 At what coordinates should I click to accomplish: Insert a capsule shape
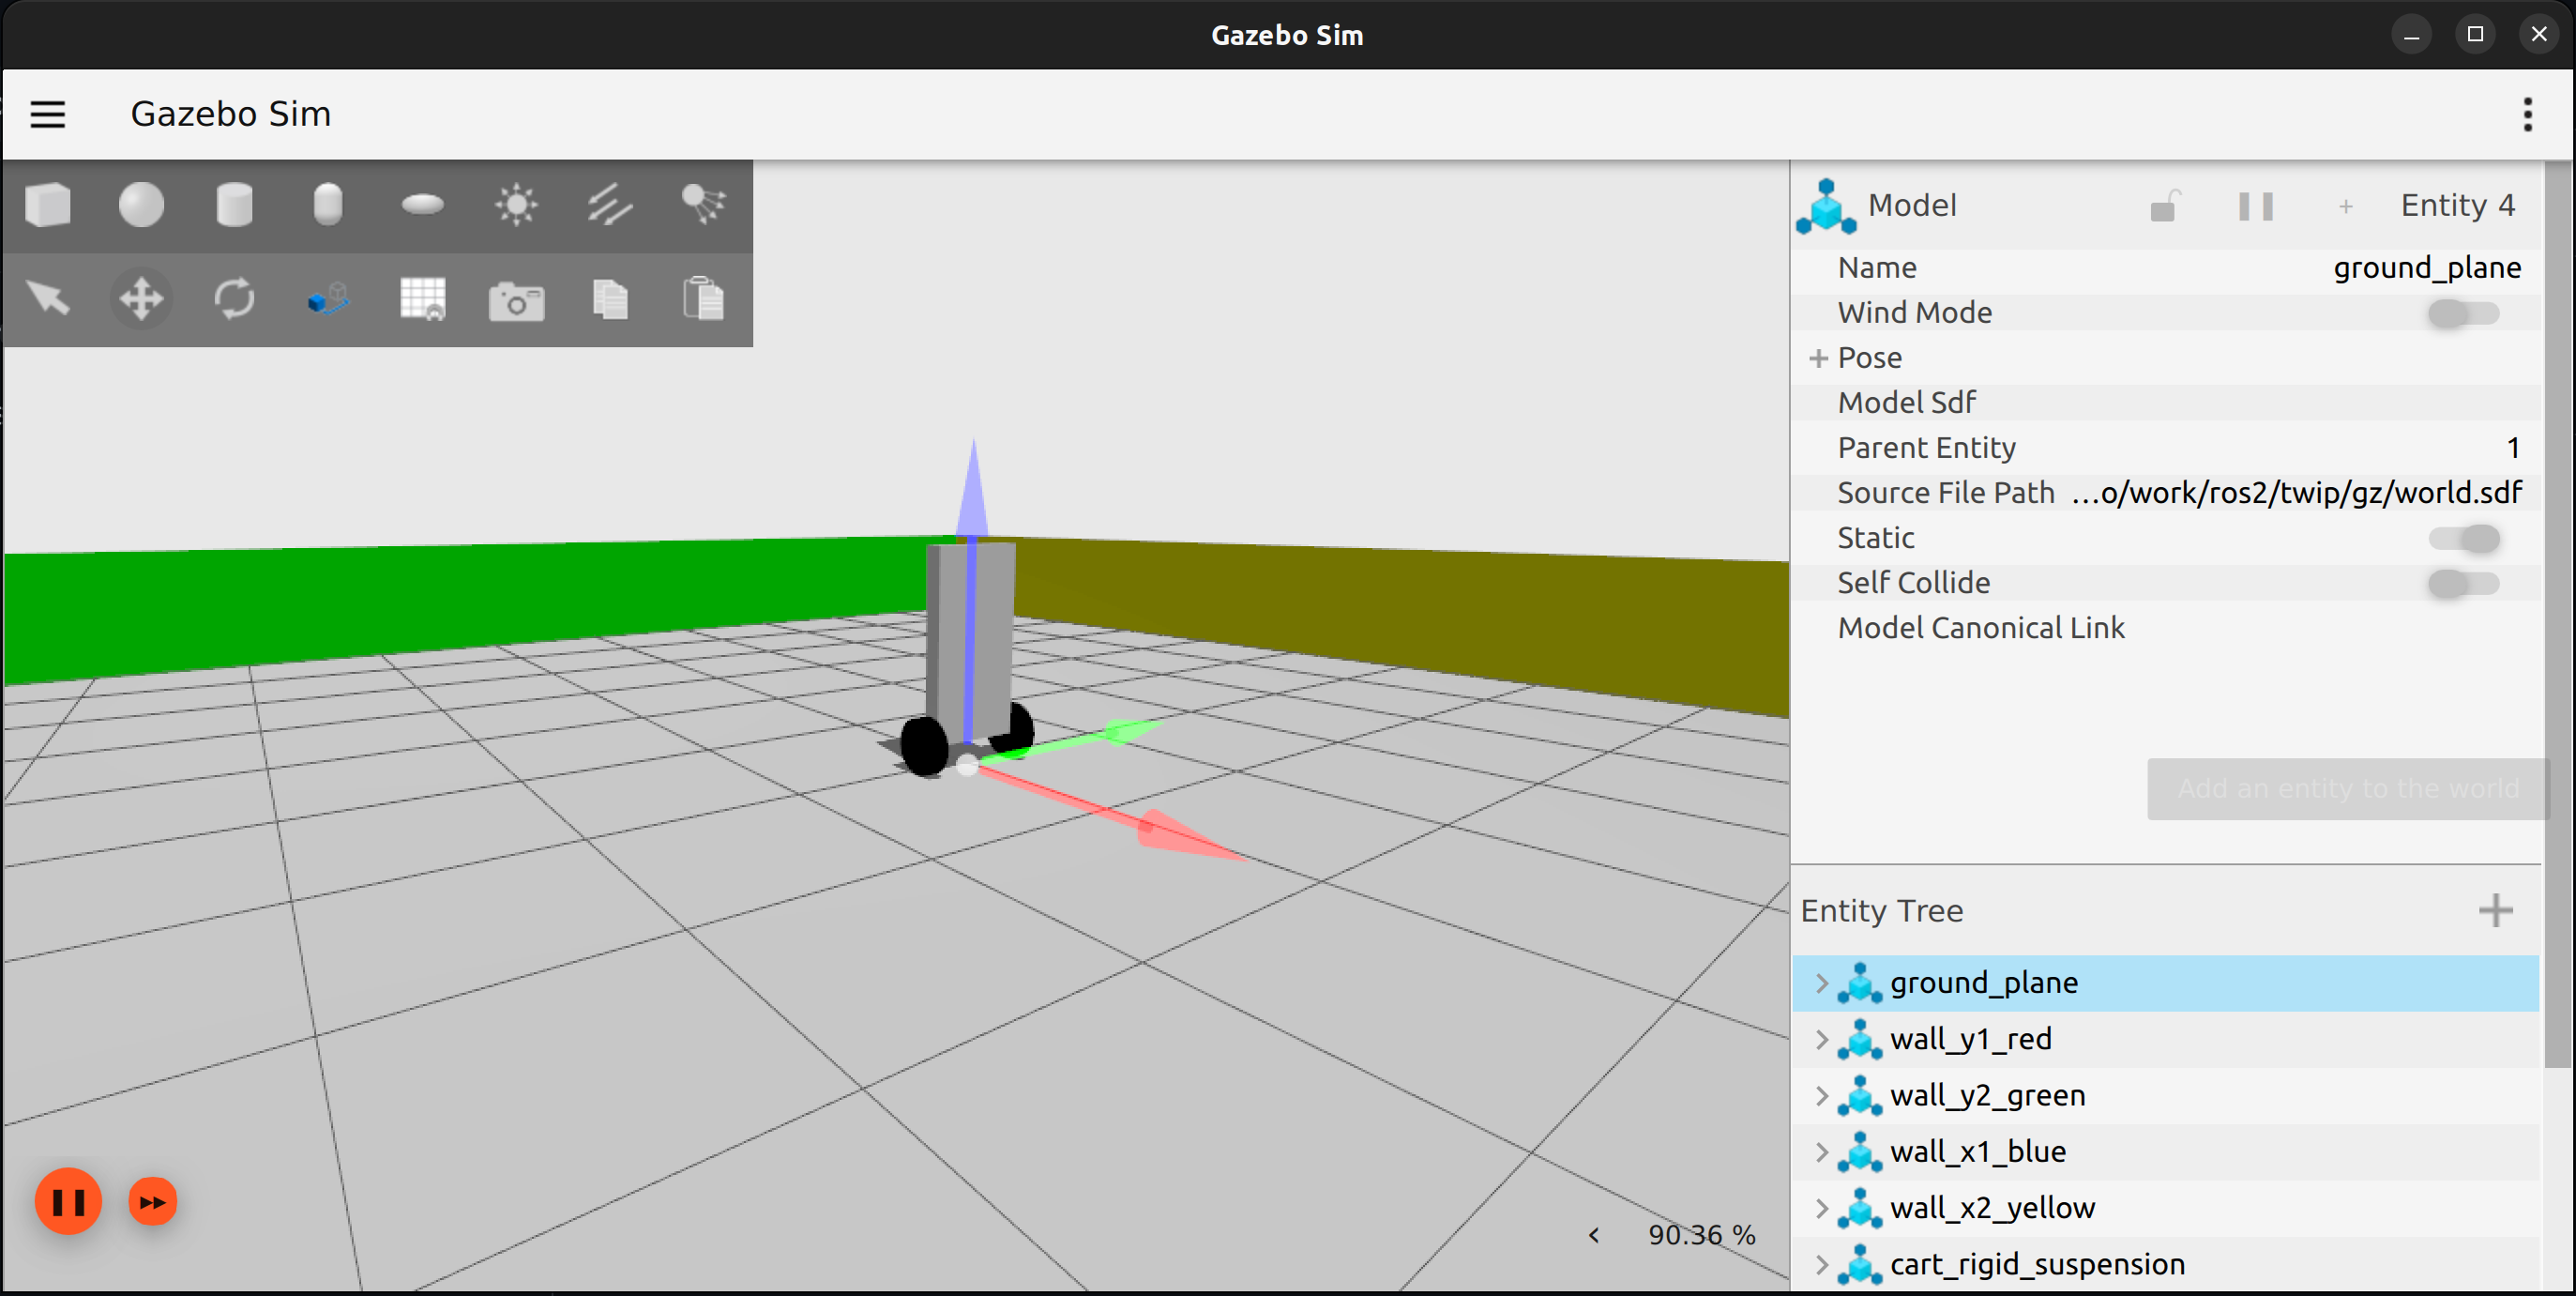[x=328, y=205]
